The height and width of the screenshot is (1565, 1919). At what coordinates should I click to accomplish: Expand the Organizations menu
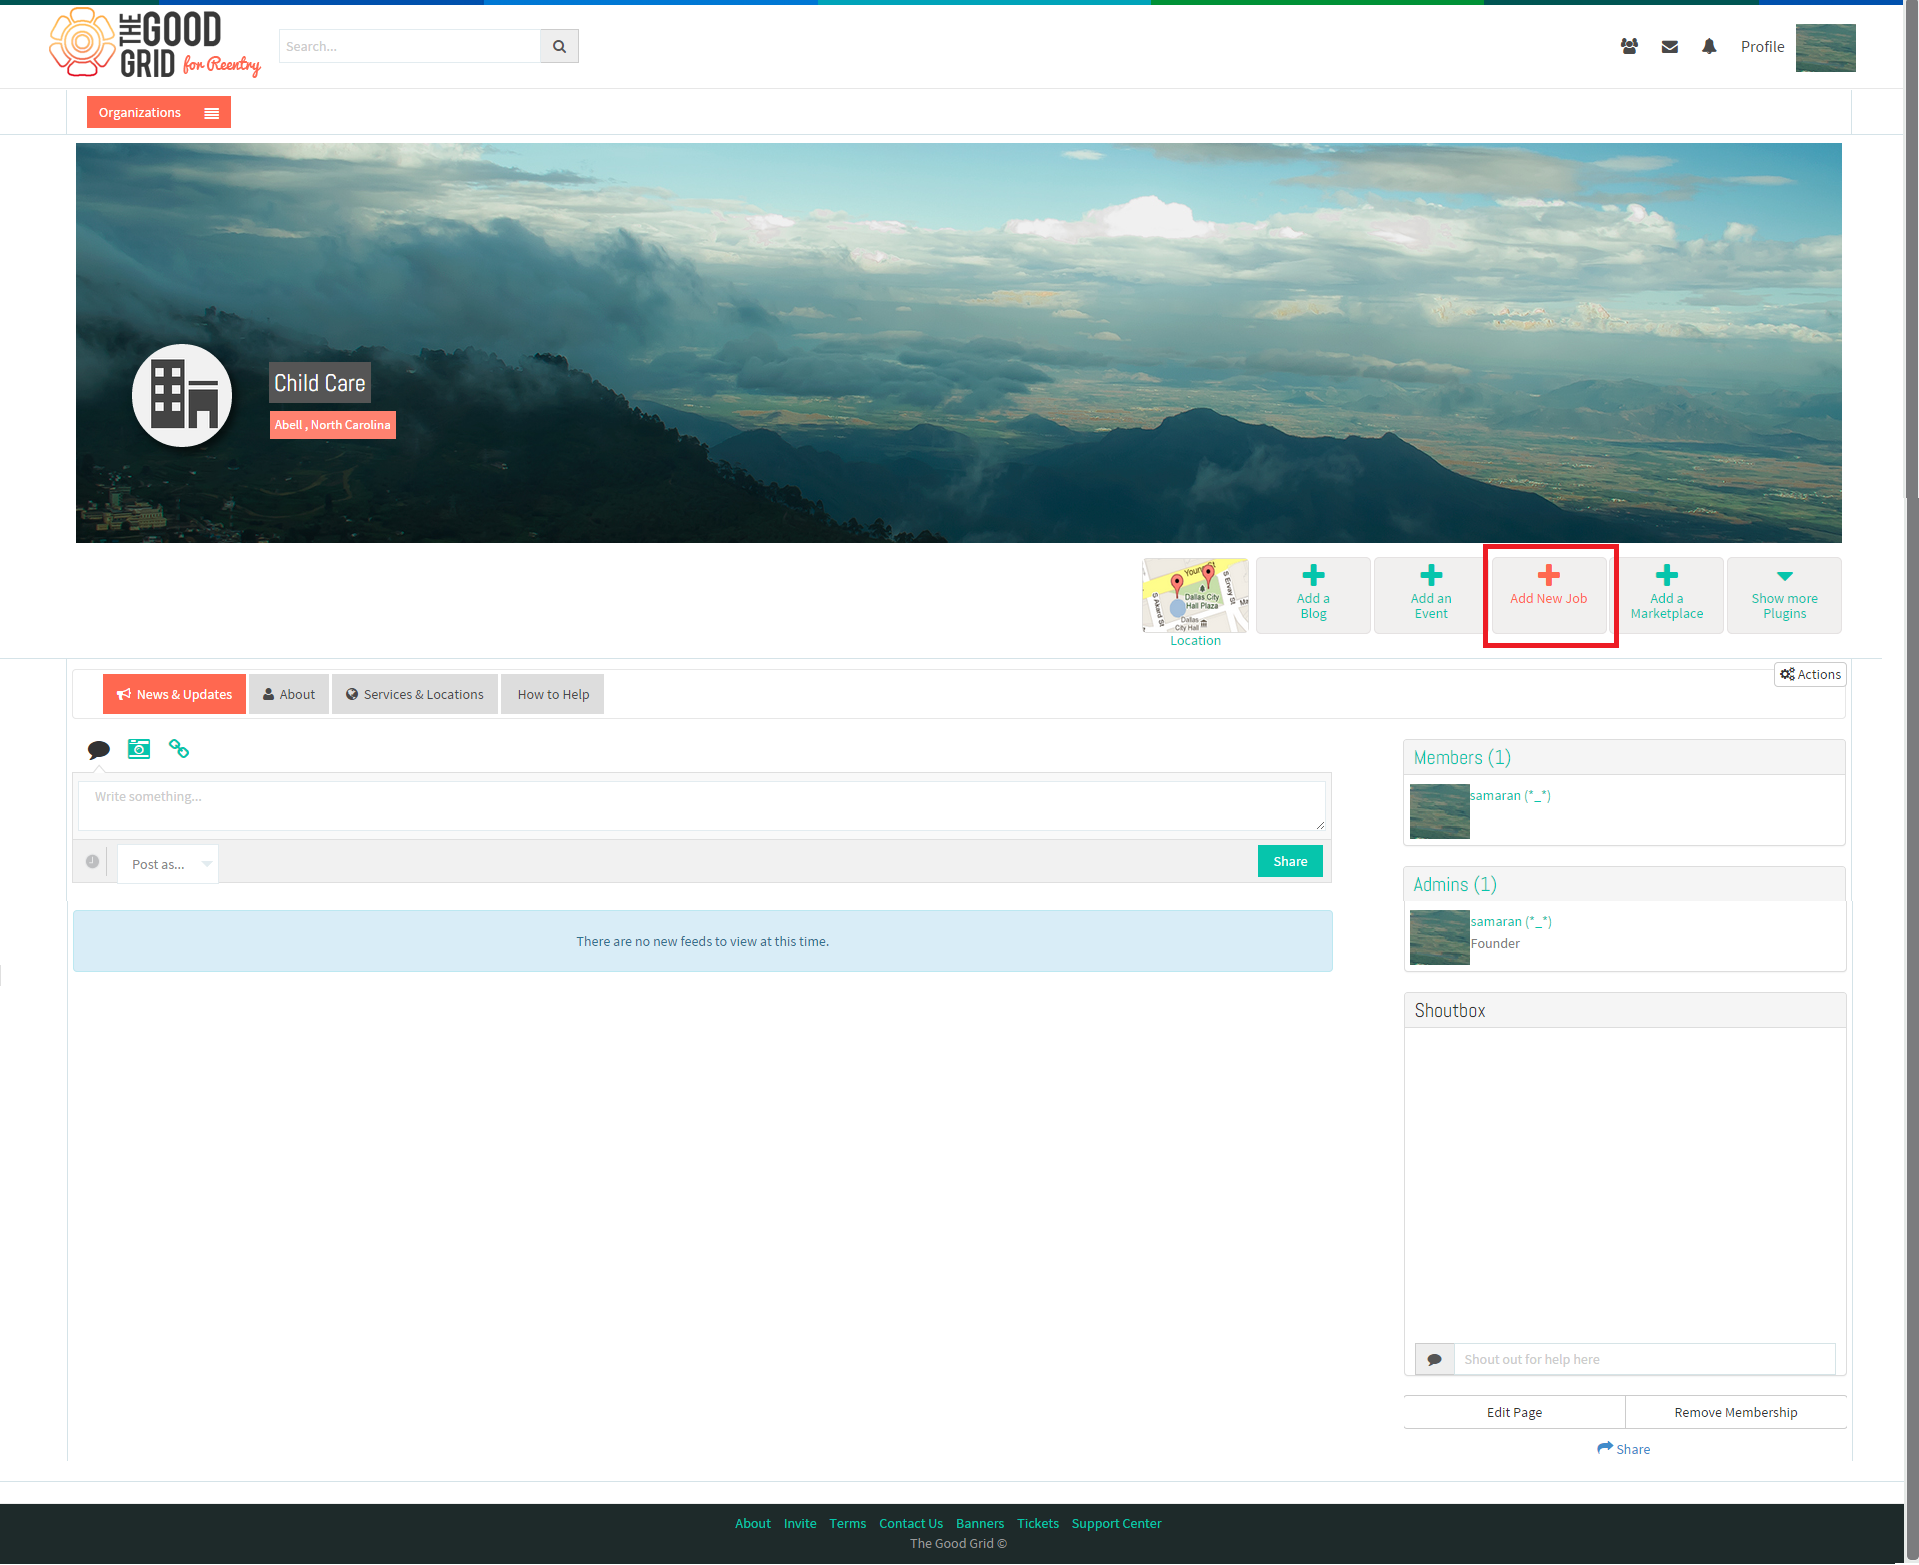(x=159, y=112)
